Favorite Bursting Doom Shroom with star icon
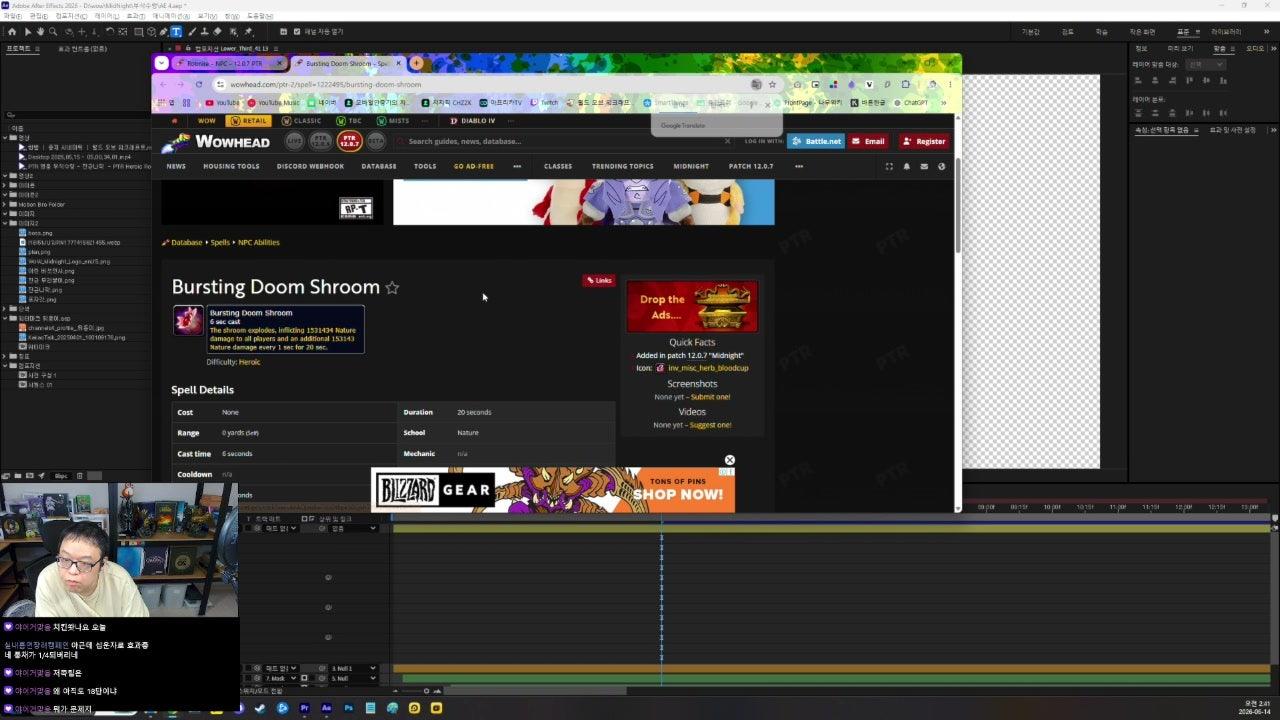The height and width of the screenshot is (720, 1280). (392, 288)
